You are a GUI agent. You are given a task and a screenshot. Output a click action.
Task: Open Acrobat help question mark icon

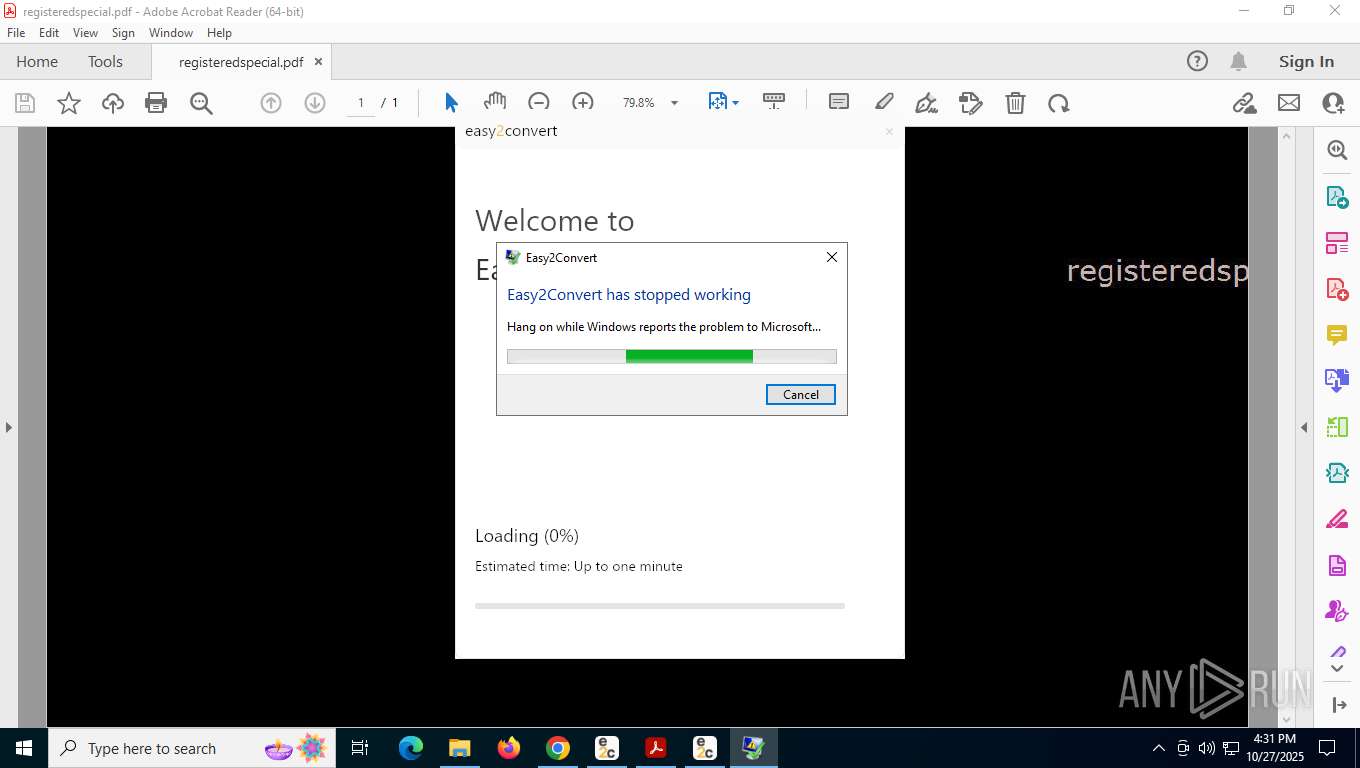pos(1197,61)
